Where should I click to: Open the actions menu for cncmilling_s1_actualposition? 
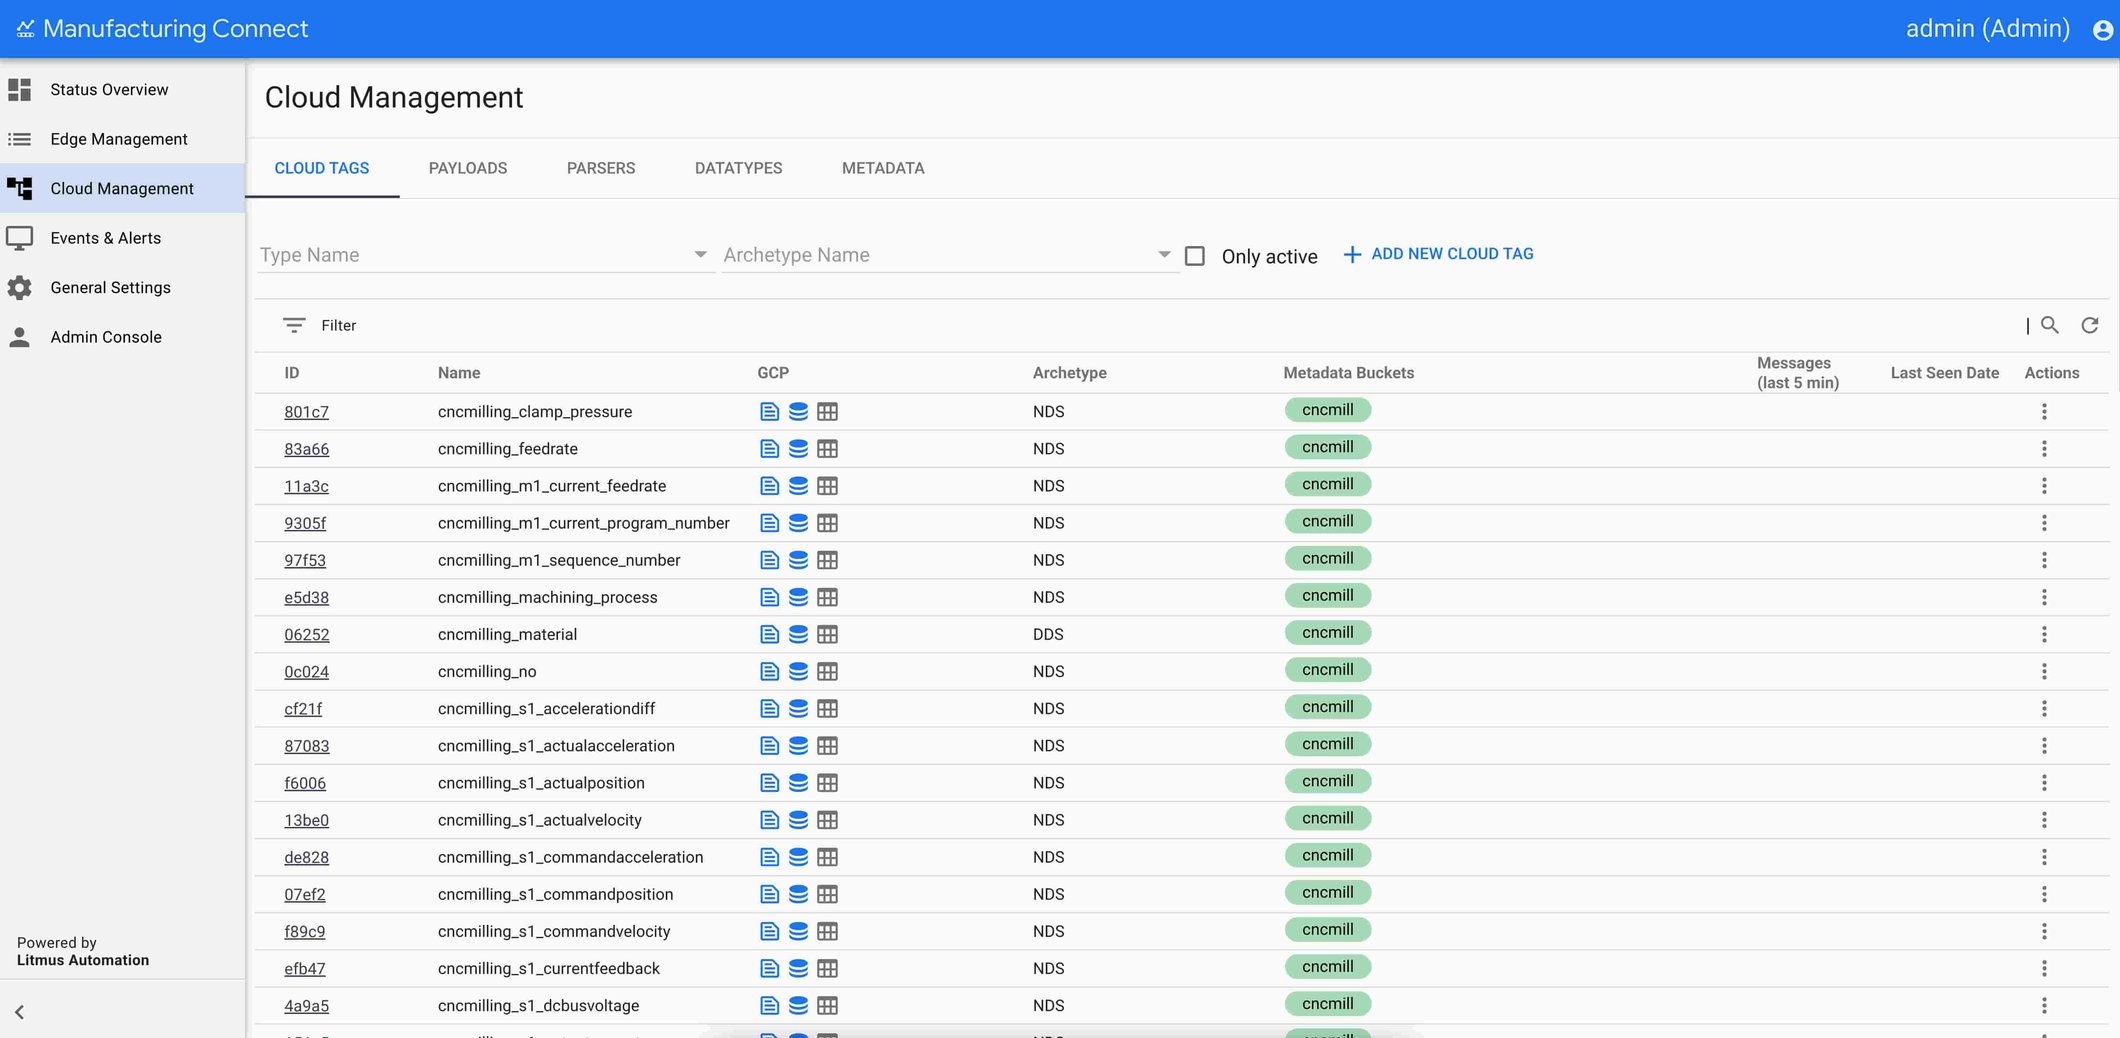pos(2044,782)
